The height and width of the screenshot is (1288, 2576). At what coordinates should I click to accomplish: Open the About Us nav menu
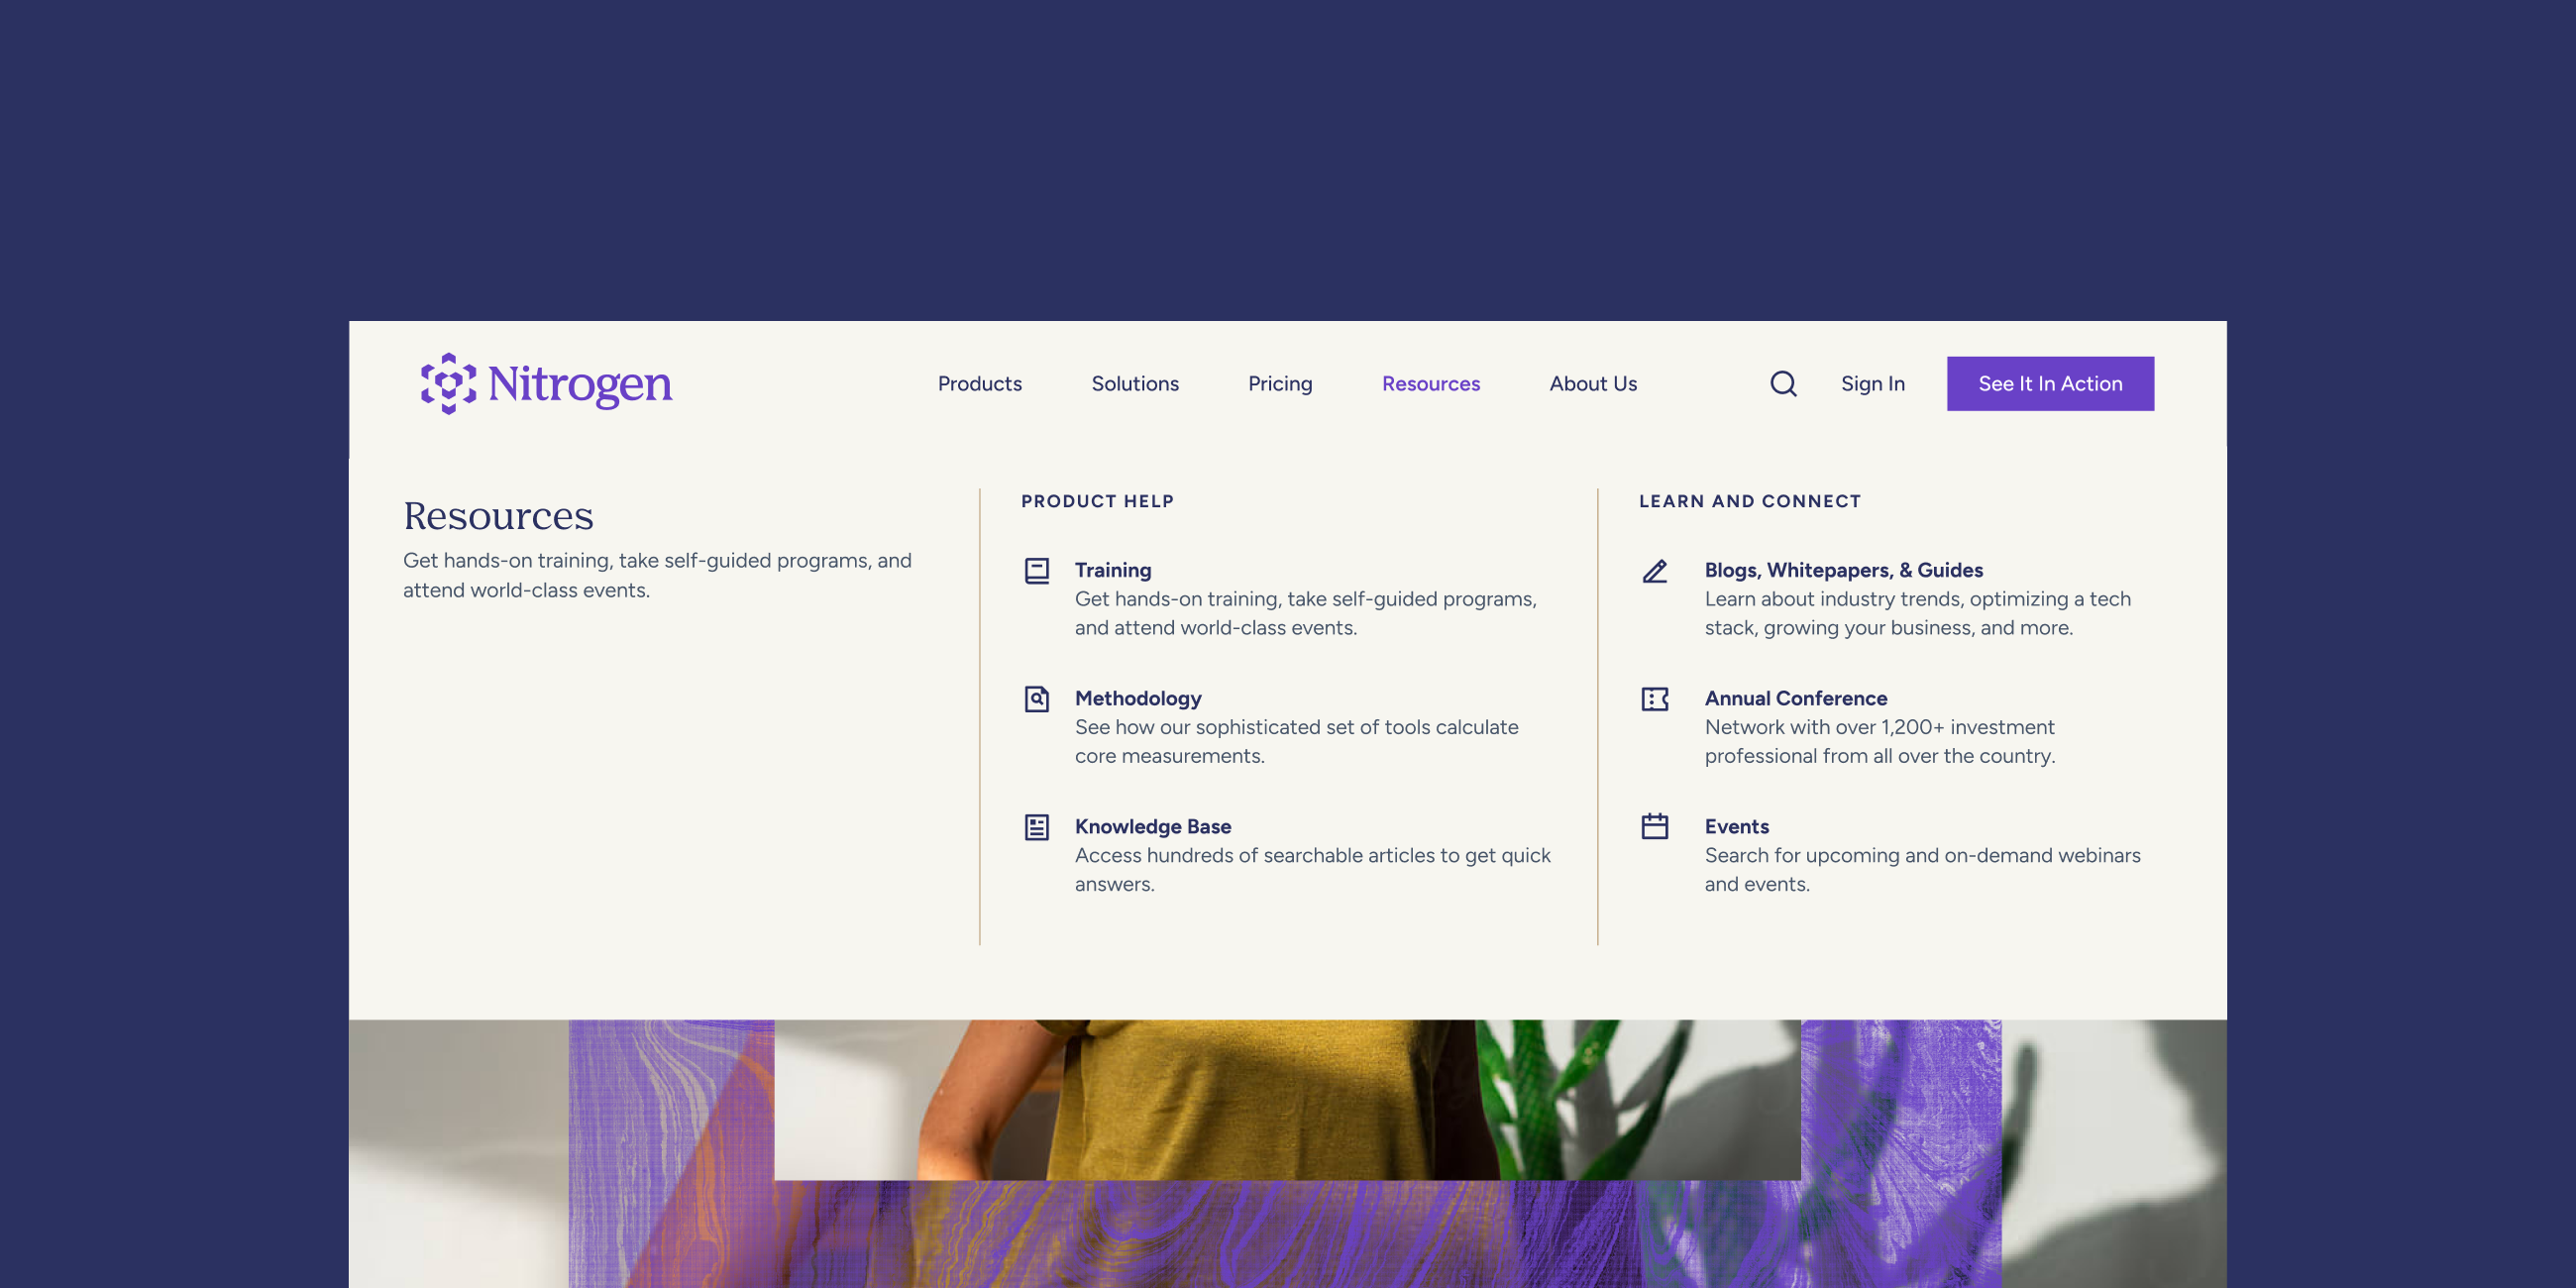[1592, 383]
